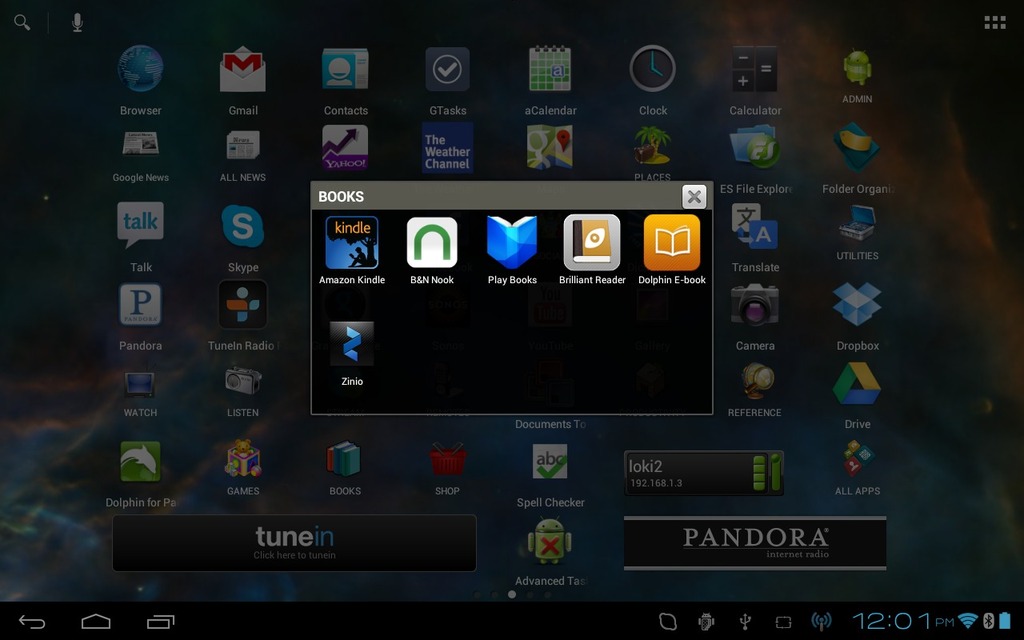Open Dolphin for Pad browser

pyautogui.click(x=140, y=461)
